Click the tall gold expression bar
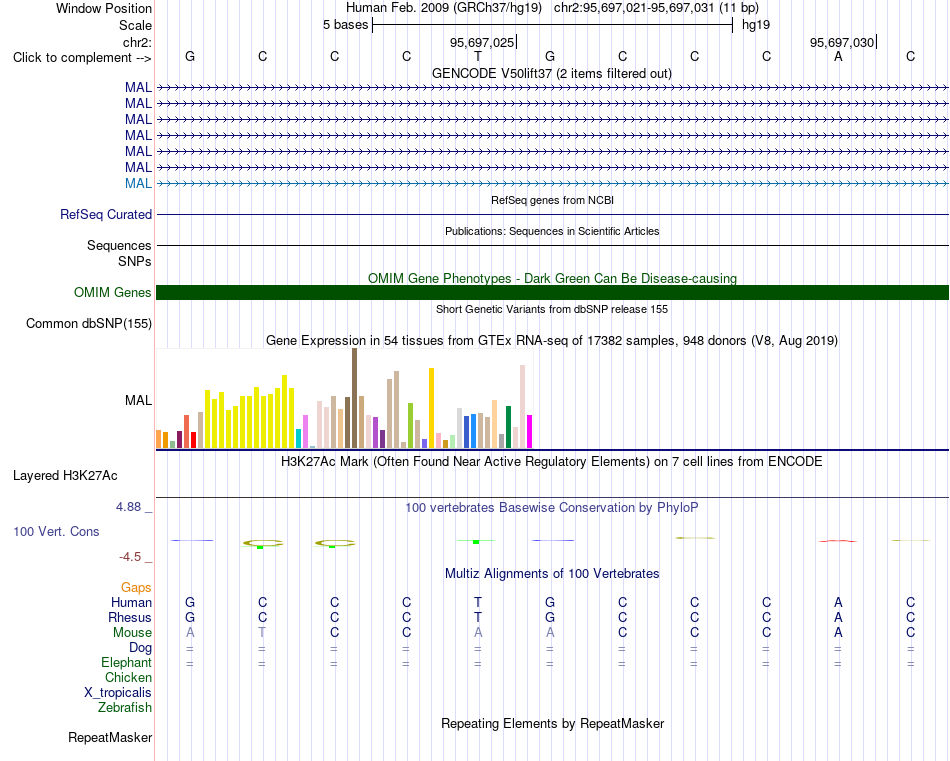 (431, 408)
